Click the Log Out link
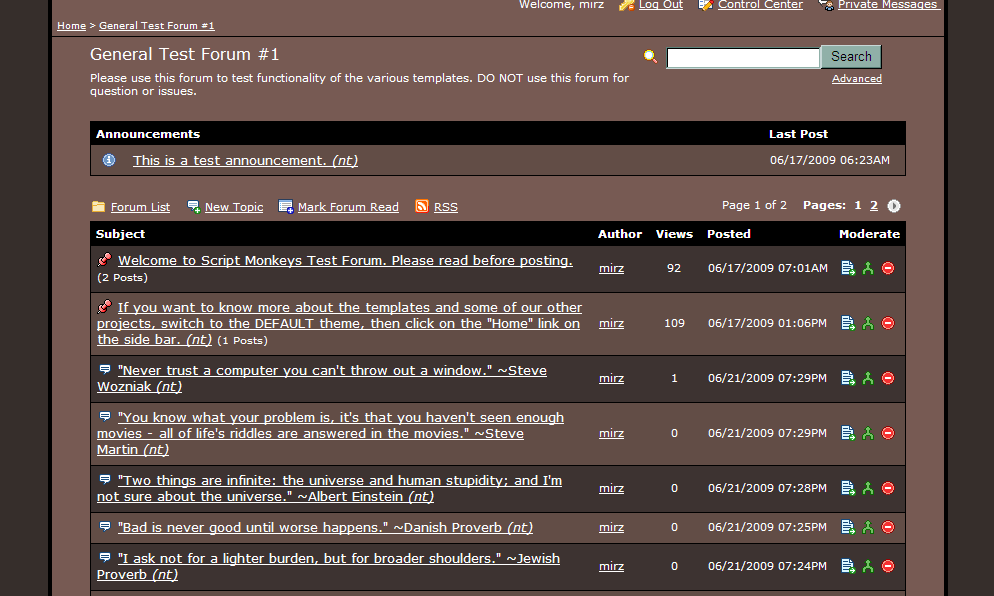This screenshot has height=596, width=994. coord(661,4)
